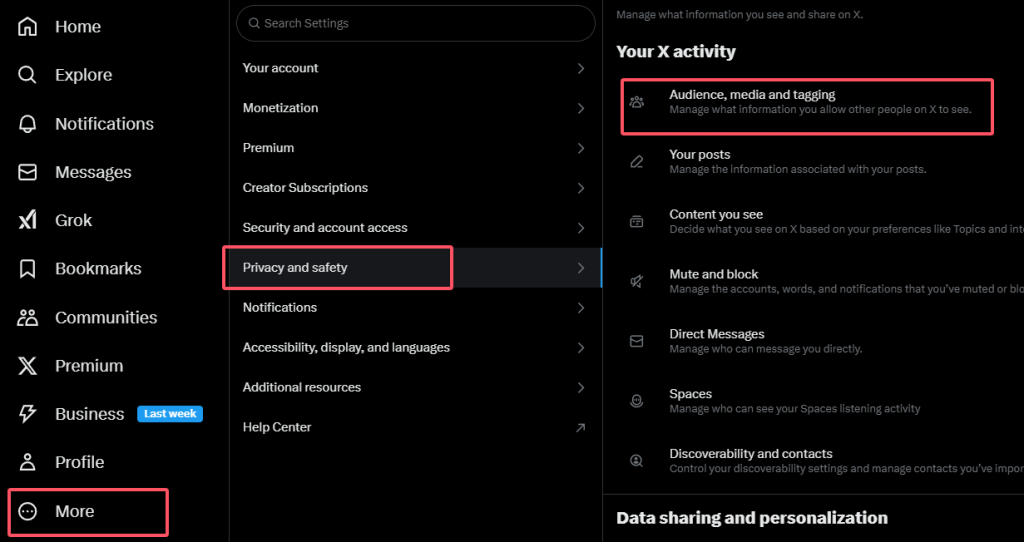Click the Bookmarks ribbon icon

coord(27,269)
